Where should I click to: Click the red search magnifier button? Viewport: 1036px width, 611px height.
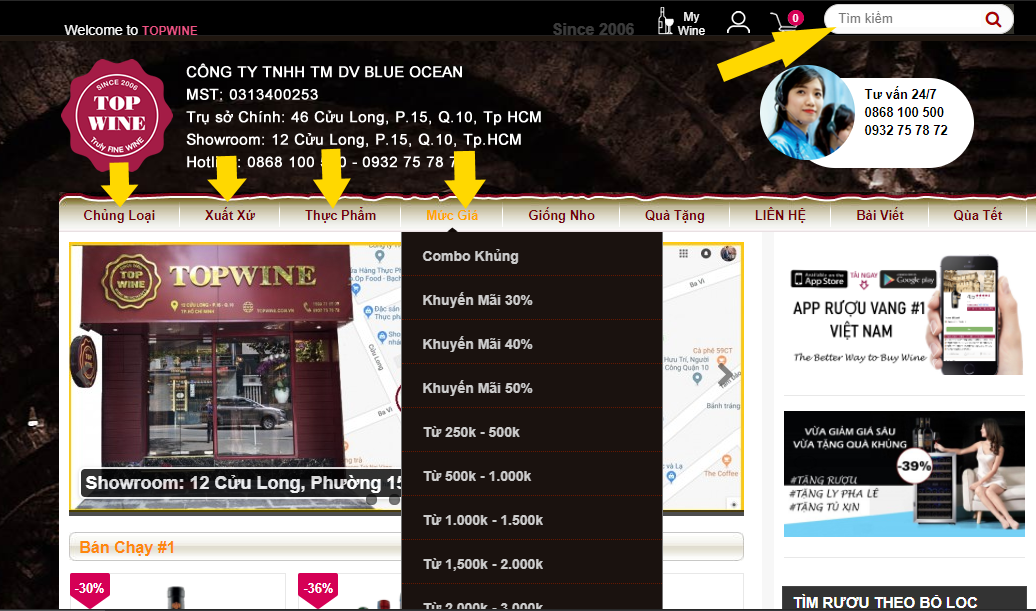[992, 19]
